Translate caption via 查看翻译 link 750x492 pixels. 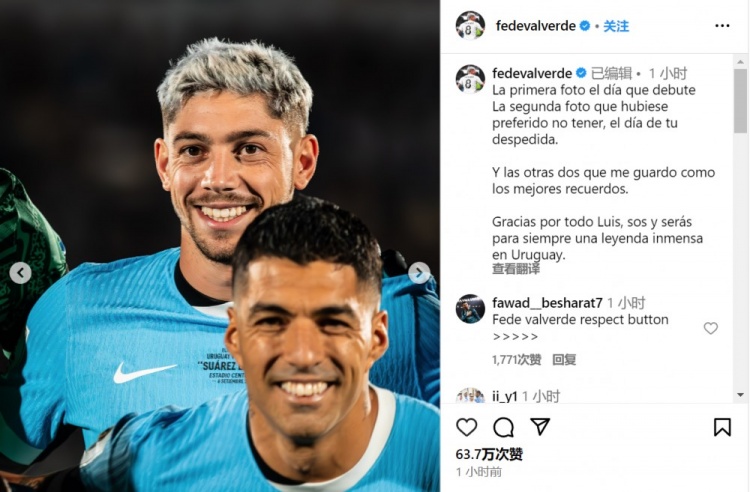[x=516, y=269]
